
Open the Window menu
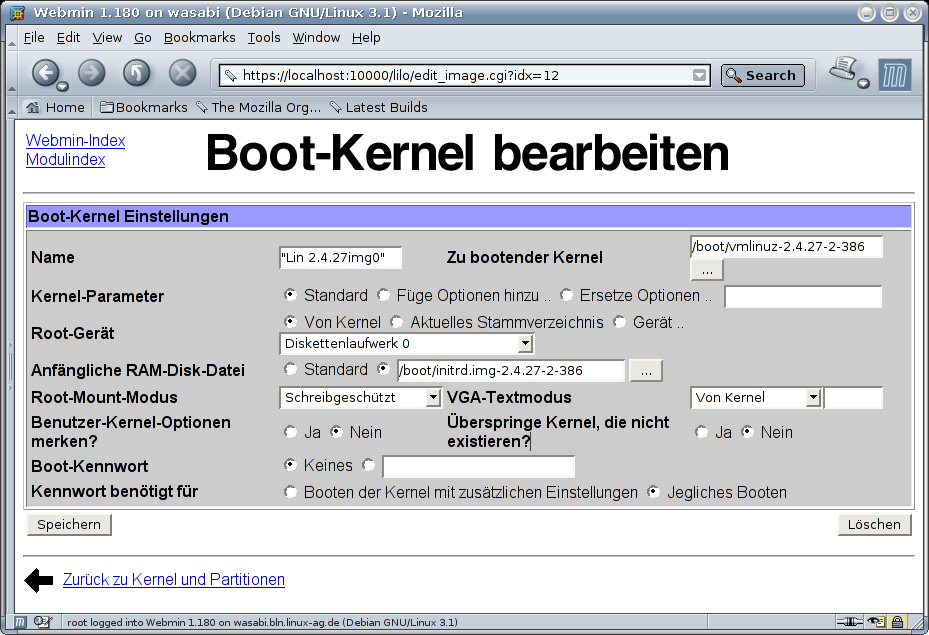[x=316, y=37]
